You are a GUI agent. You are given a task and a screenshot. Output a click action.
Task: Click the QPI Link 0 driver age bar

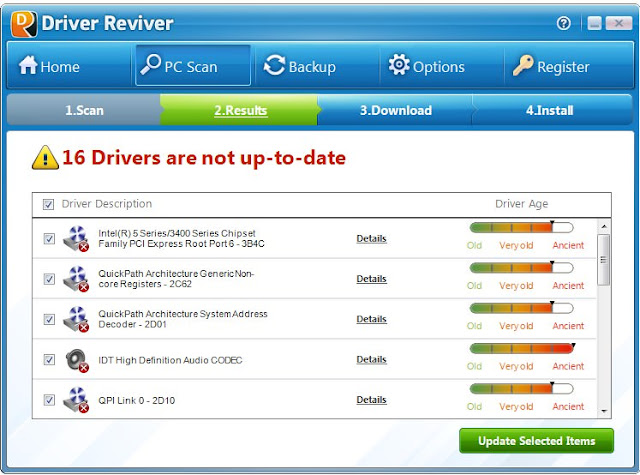[522, 388]
